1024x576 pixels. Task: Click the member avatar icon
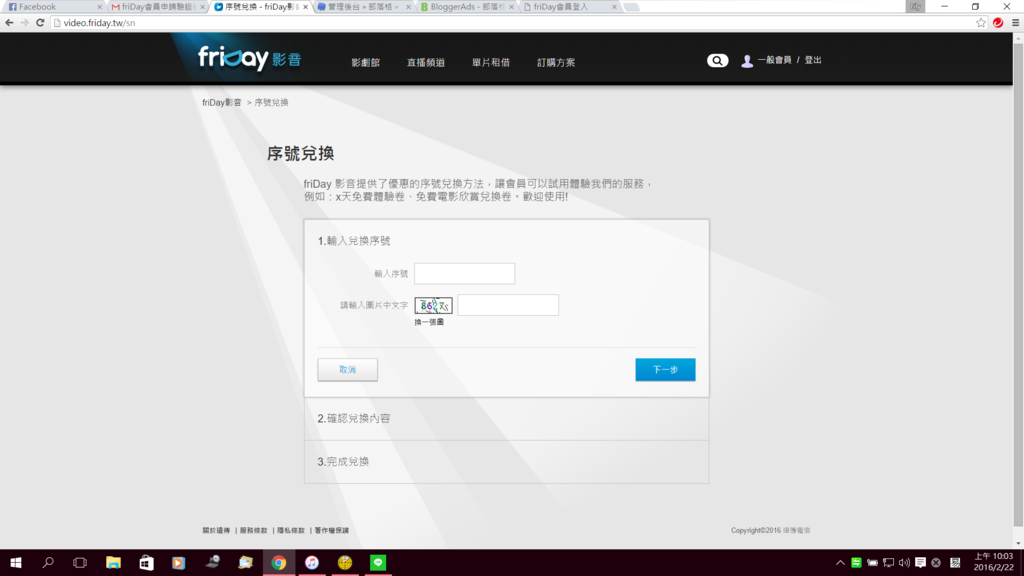pyautogui.click(x=747, y=61)
